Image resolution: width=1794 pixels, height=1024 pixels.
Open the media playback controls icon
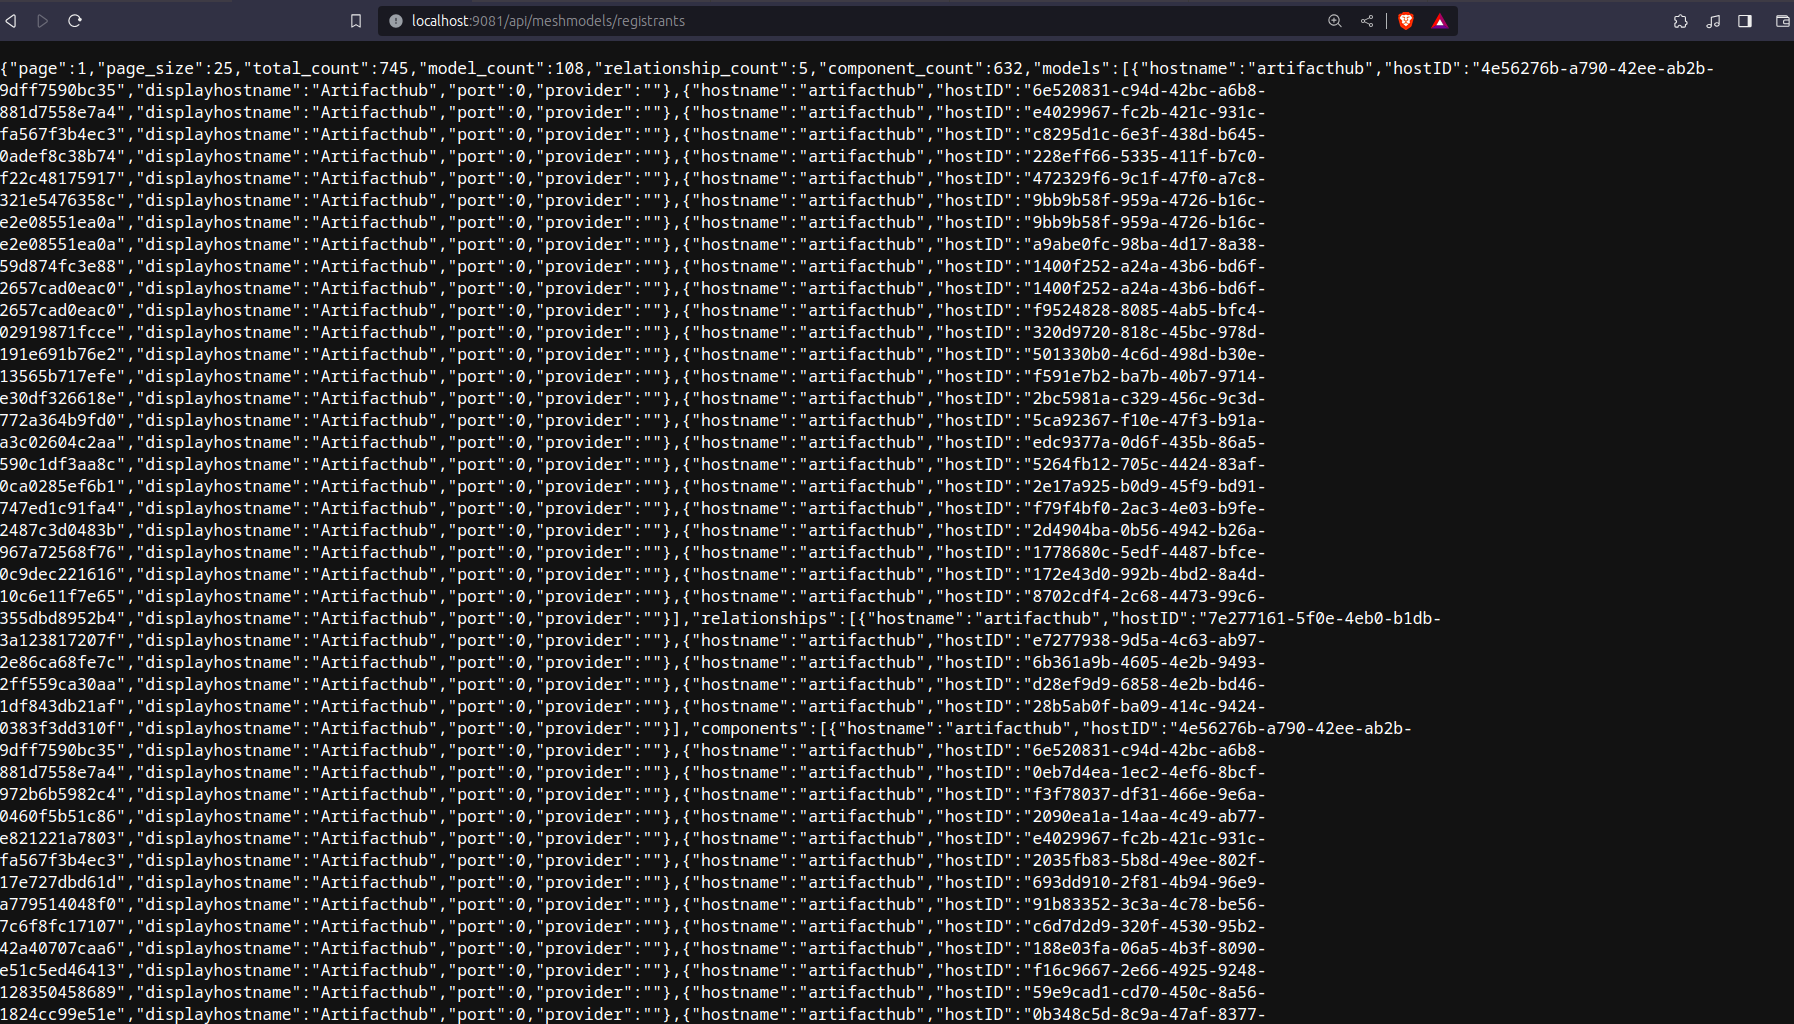coord(1714,20)
